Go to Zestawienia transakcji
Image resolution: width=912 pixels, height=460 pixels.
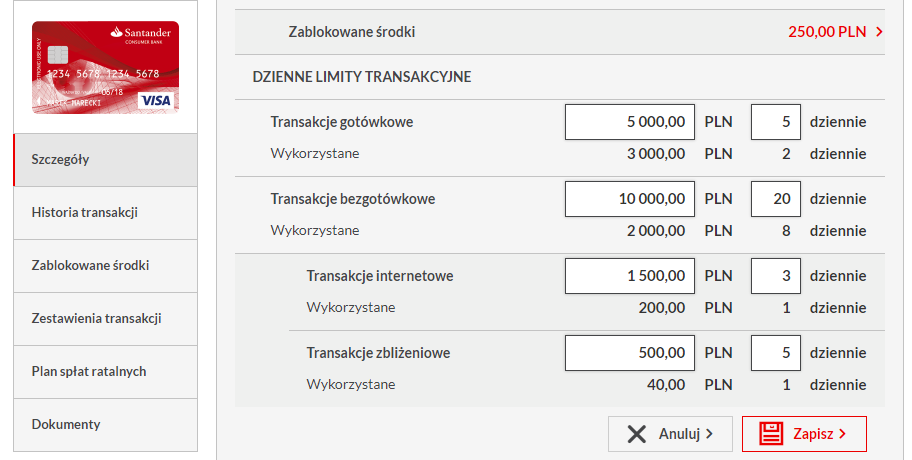point(105,319)
